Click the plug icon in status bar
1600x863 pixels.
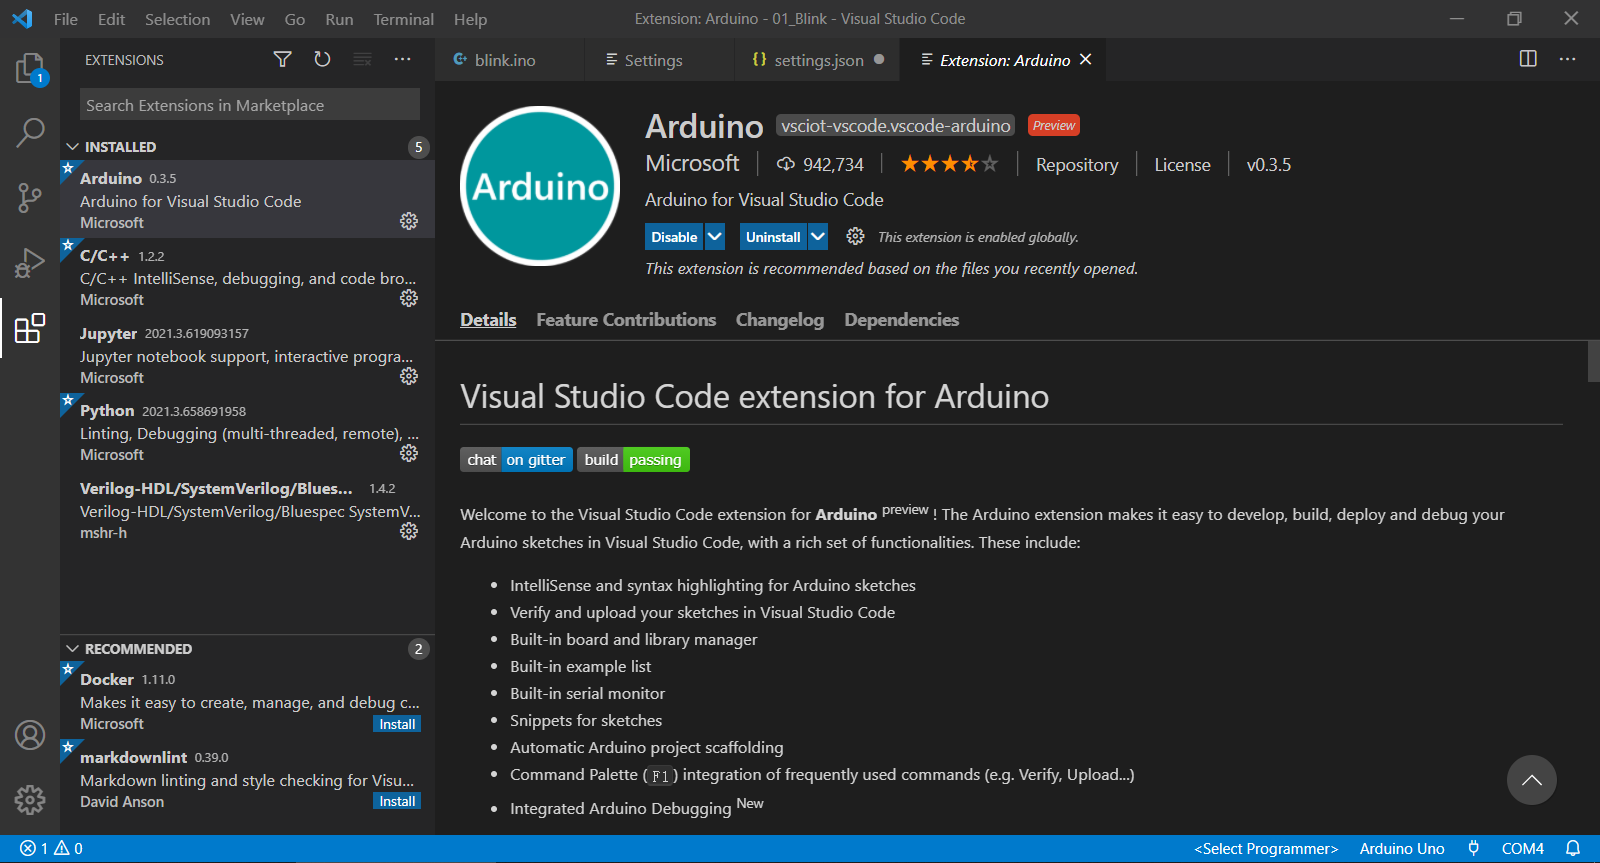coord(1473,848)
